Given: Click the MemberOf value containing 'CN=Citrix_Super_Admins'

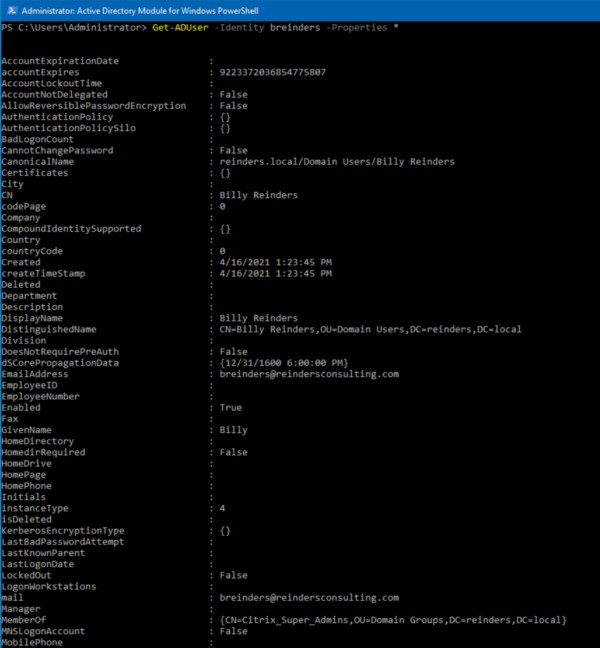Looking at the screenshot, I should coord(393,620).
